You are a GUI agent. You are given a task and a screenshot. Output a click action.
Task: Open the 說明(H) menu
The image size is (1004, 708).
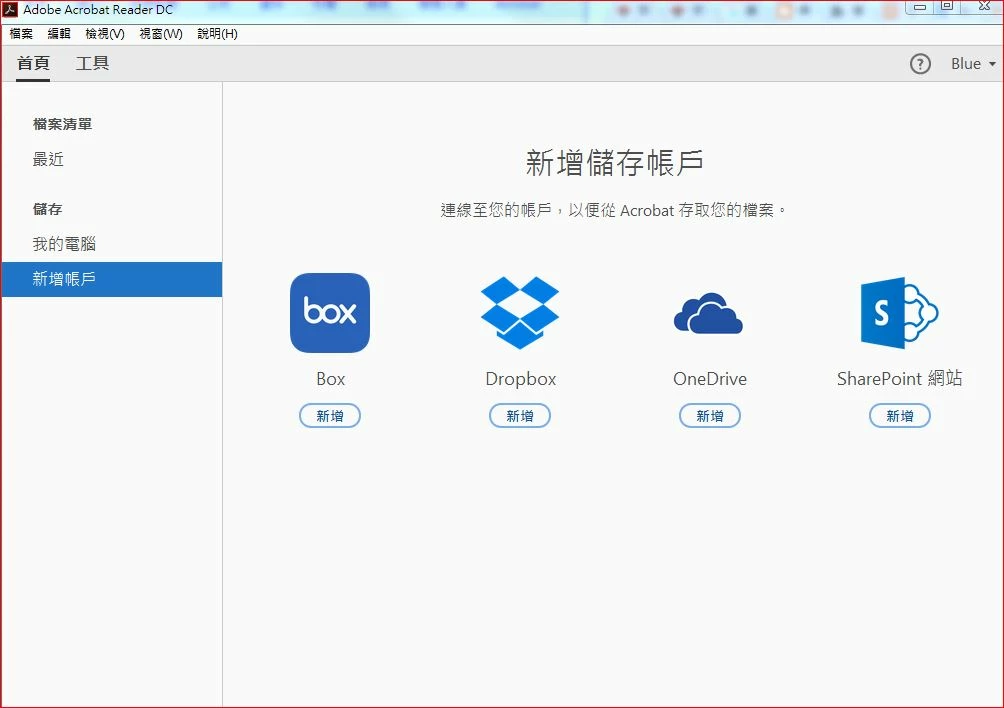click(218, 34)
